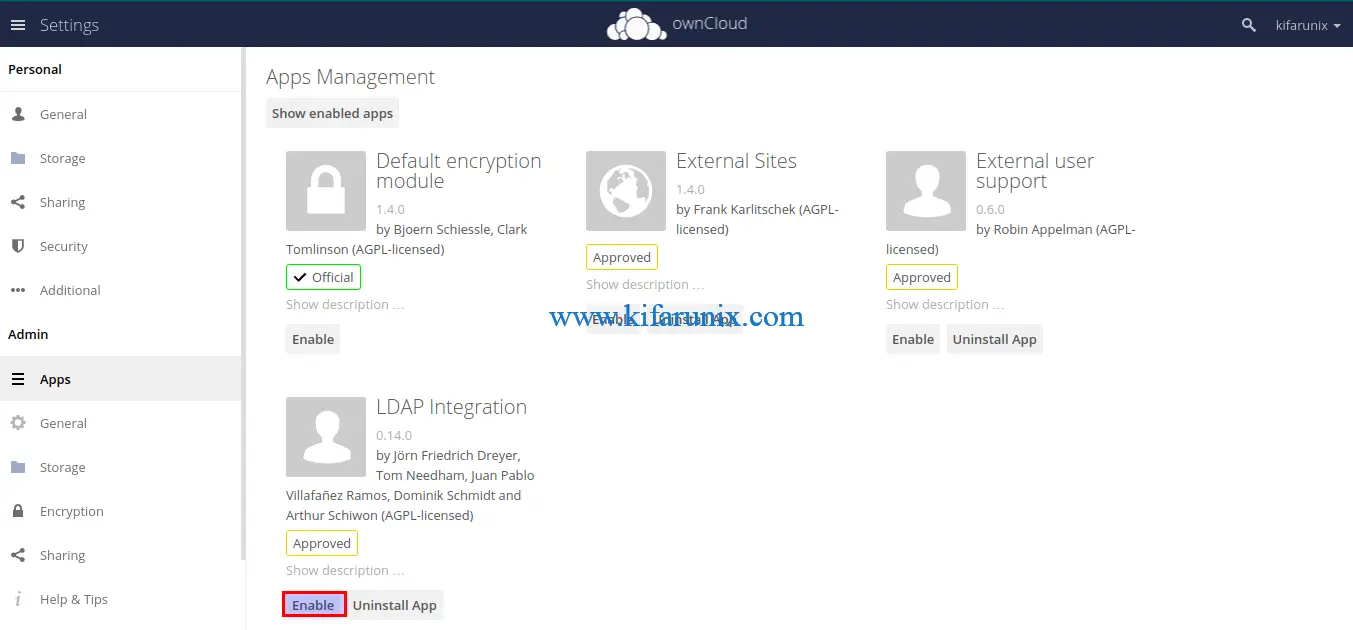The width and height of the screenshot is (1353, 630).
Task: Open the Security settings via shield icon
Action: coord(18,246)
